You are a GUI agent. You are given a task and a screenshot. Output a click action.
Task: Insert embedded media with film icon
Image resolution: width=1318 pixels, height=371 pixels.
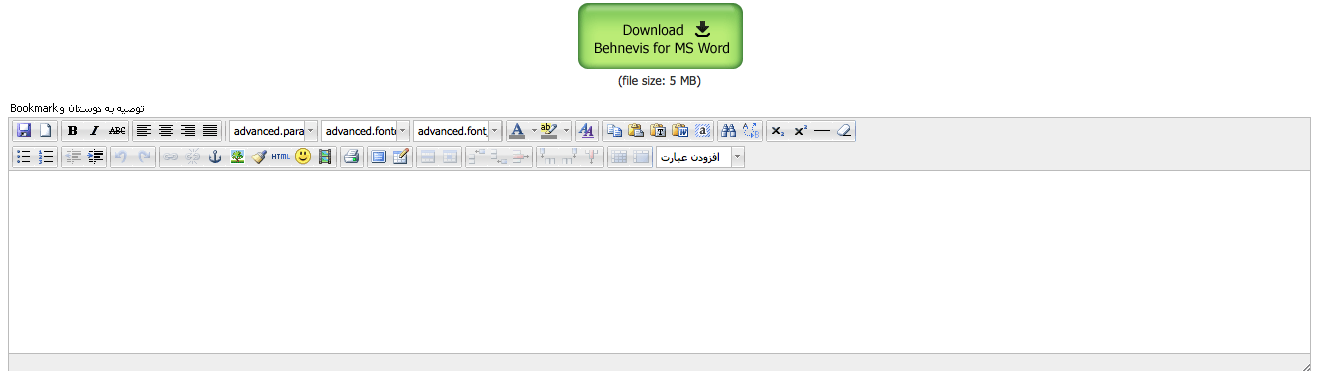click(325, 157)
